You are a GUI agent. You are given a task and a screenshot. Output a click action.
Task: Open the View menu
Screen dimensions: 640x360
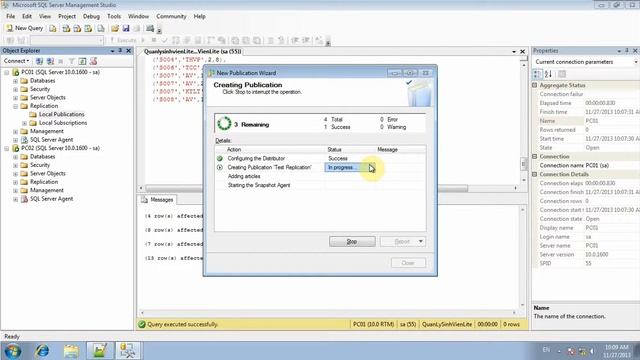click(x=45, y=16)
